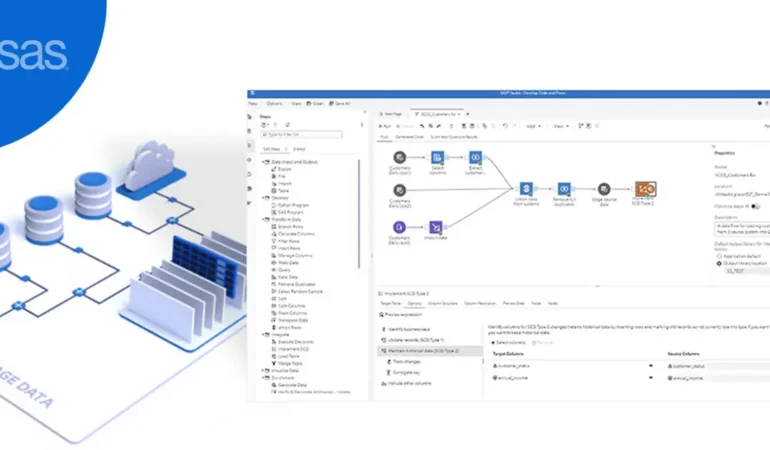770x450 pixels.
Task: Select Maintain historical data (SCD Type 2) option
Action: 430,351
